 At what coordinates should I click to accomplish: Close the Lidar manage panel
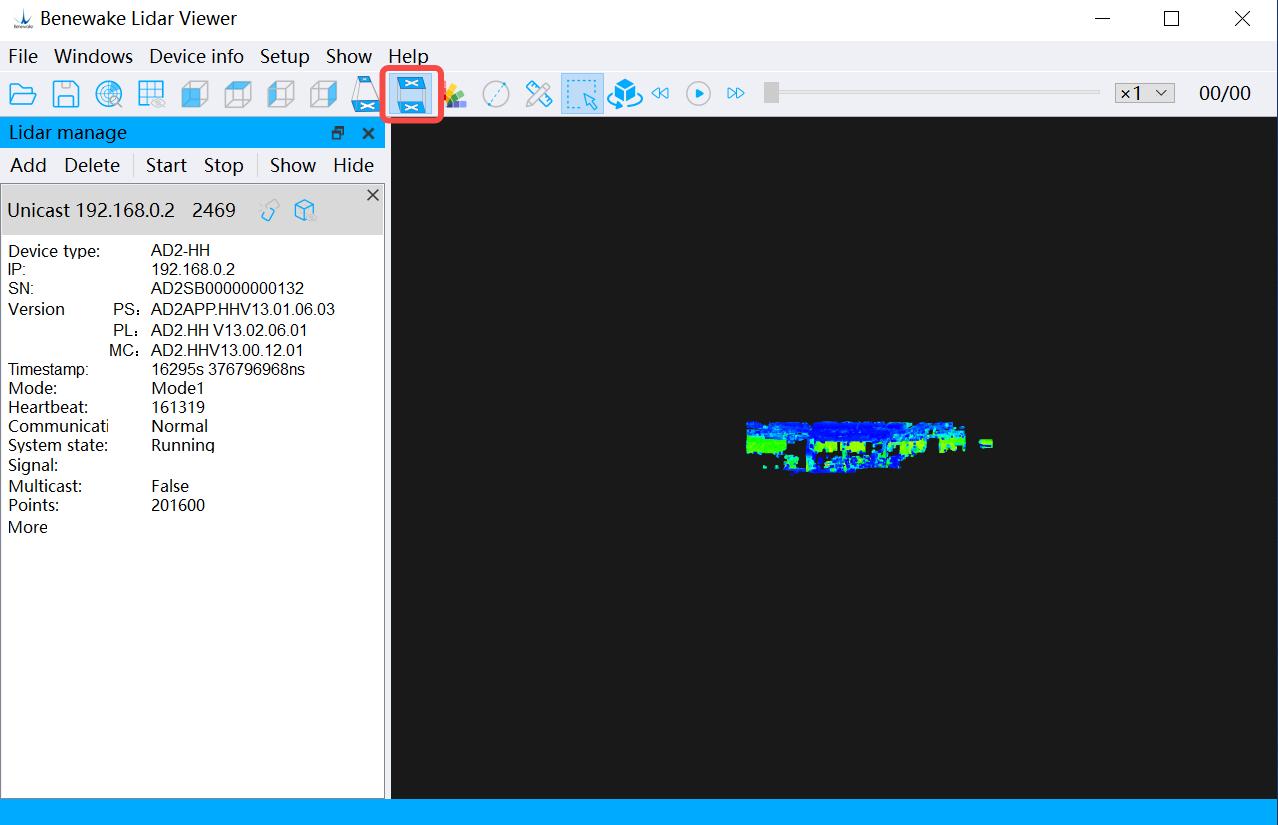[x=368, y=133]
